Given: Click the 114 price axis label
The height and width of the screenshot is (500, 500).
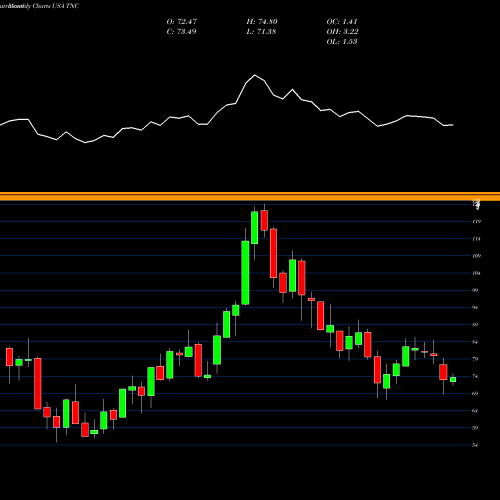Looking at the screenshot, I should [x=477, y=239].
